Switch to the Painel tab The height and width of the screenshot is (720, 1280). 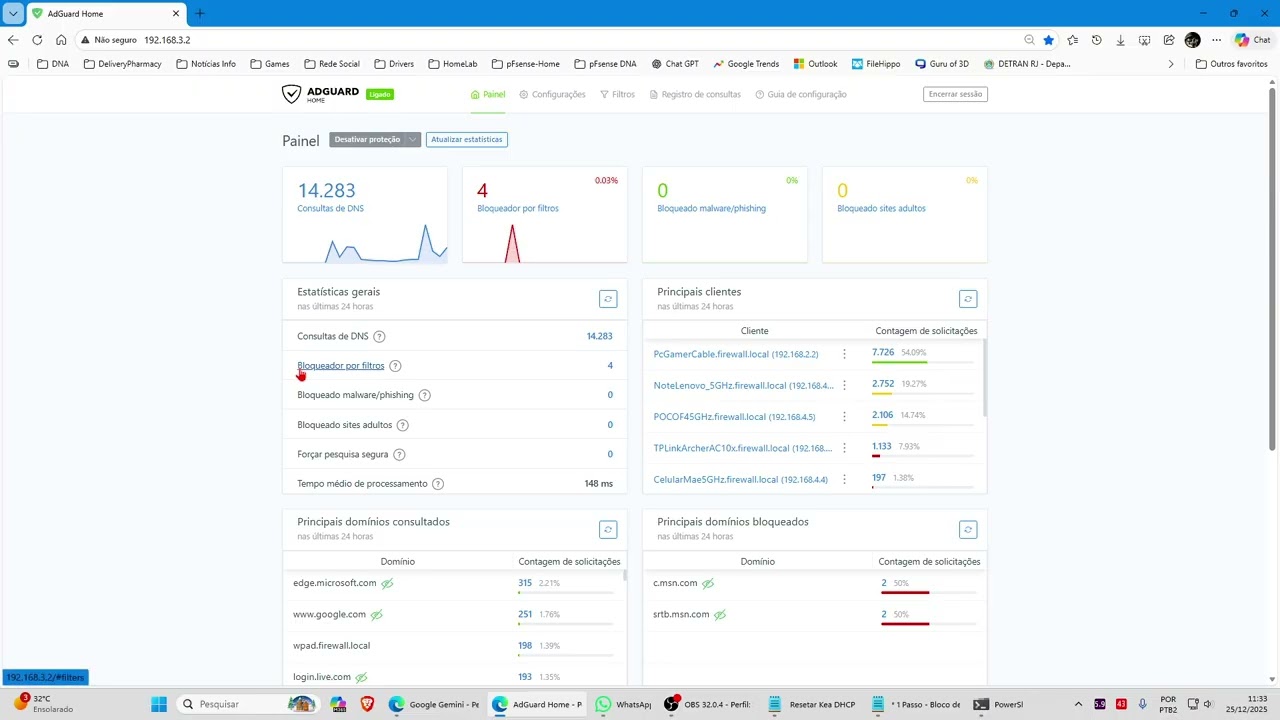tap(488, 94)
